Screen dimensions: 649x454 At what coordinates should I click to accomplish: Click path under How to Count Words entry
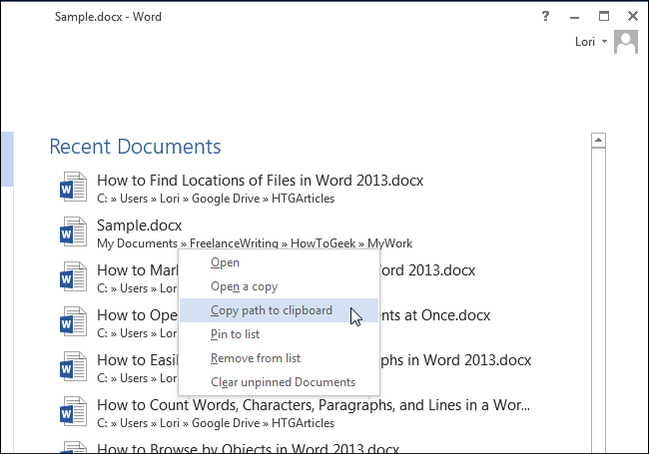[216, 423]
